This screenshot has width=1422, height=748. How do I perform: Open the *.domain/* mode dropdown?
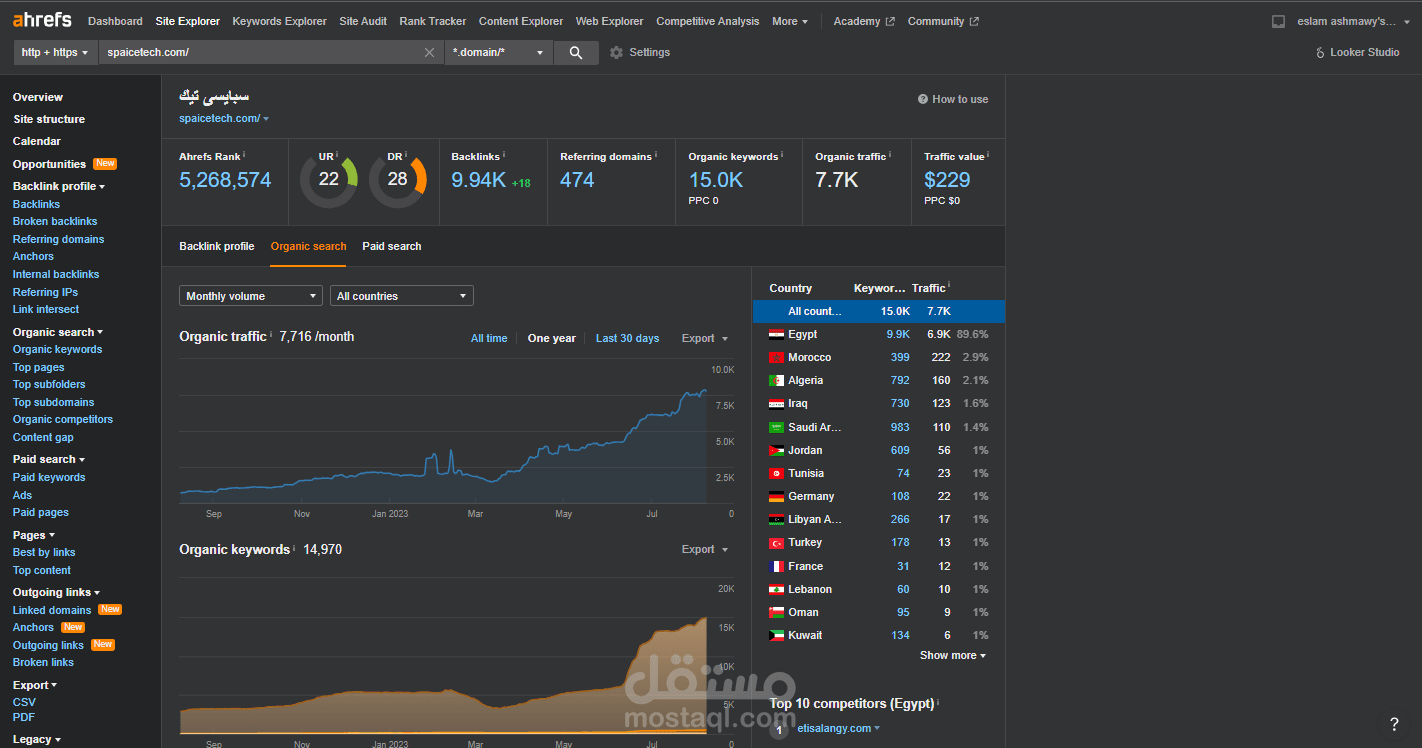pyautogui.click(x=499, y=53)
